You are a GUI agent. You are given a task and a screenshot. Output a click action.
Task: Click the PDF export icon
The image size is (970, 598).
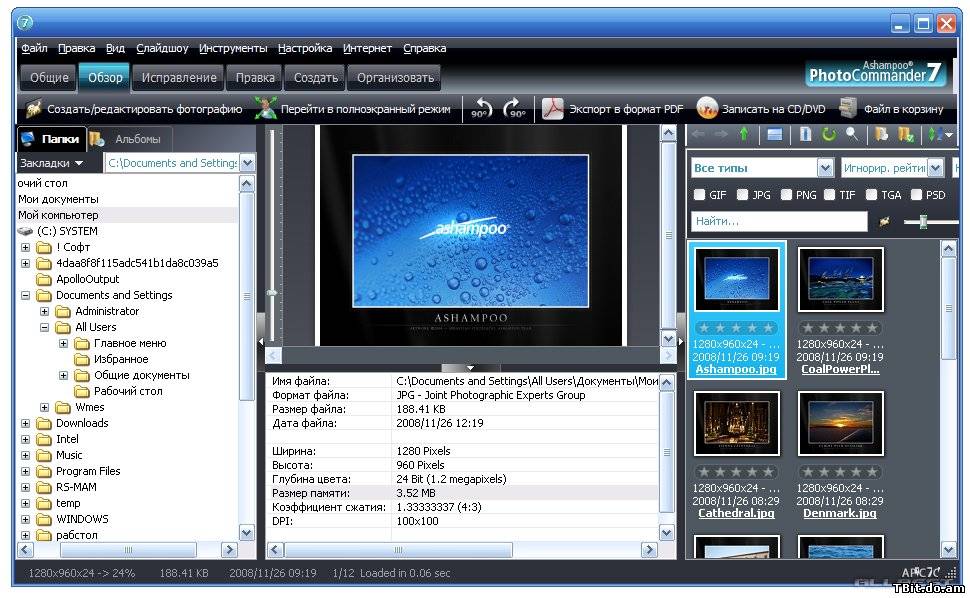coord(552,109)
